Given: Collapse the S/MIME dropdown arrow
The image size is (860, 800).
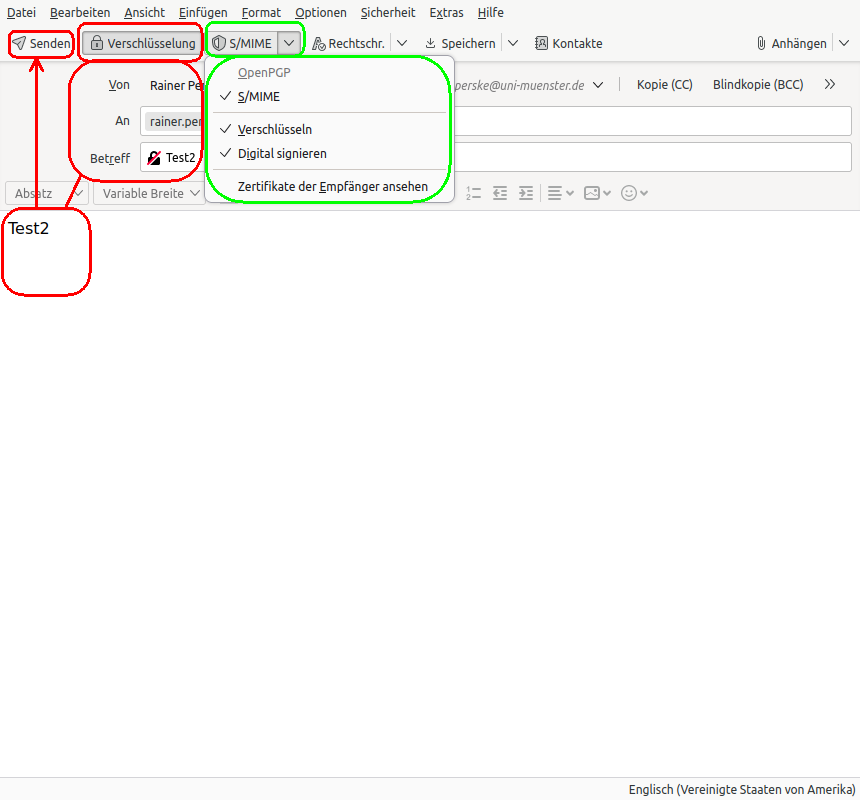Looking at the screenshot, I should [289, 43].
